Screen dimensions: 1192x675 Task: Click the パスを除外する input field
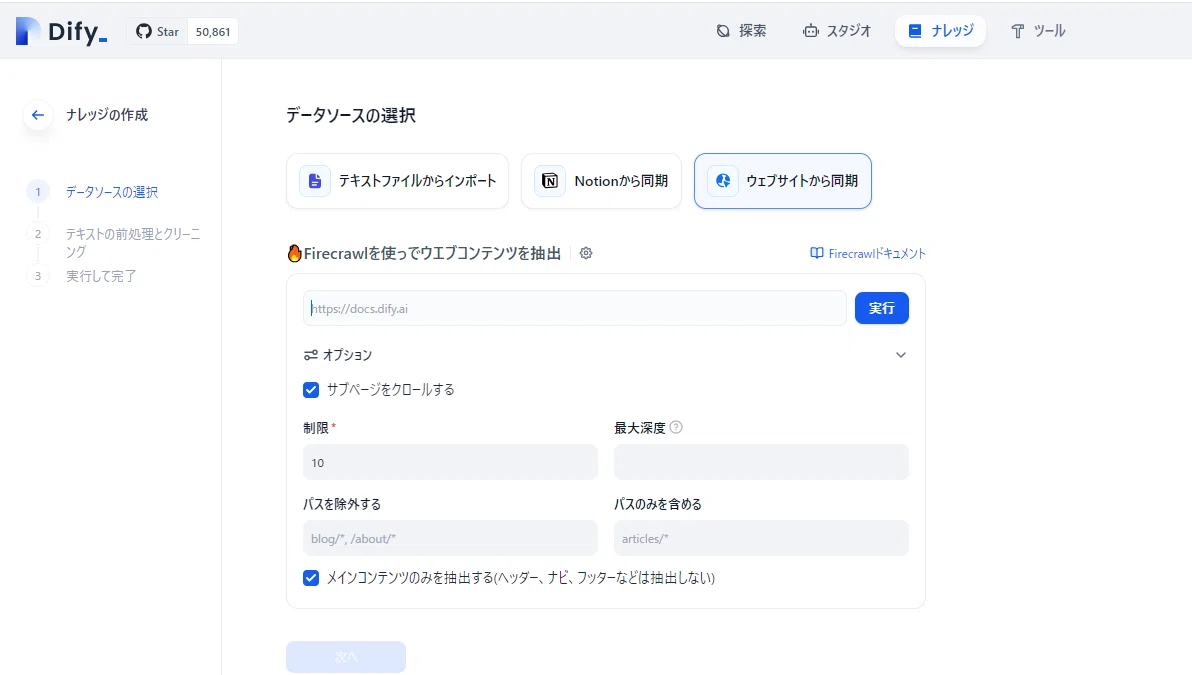click(x=450, y=538)
